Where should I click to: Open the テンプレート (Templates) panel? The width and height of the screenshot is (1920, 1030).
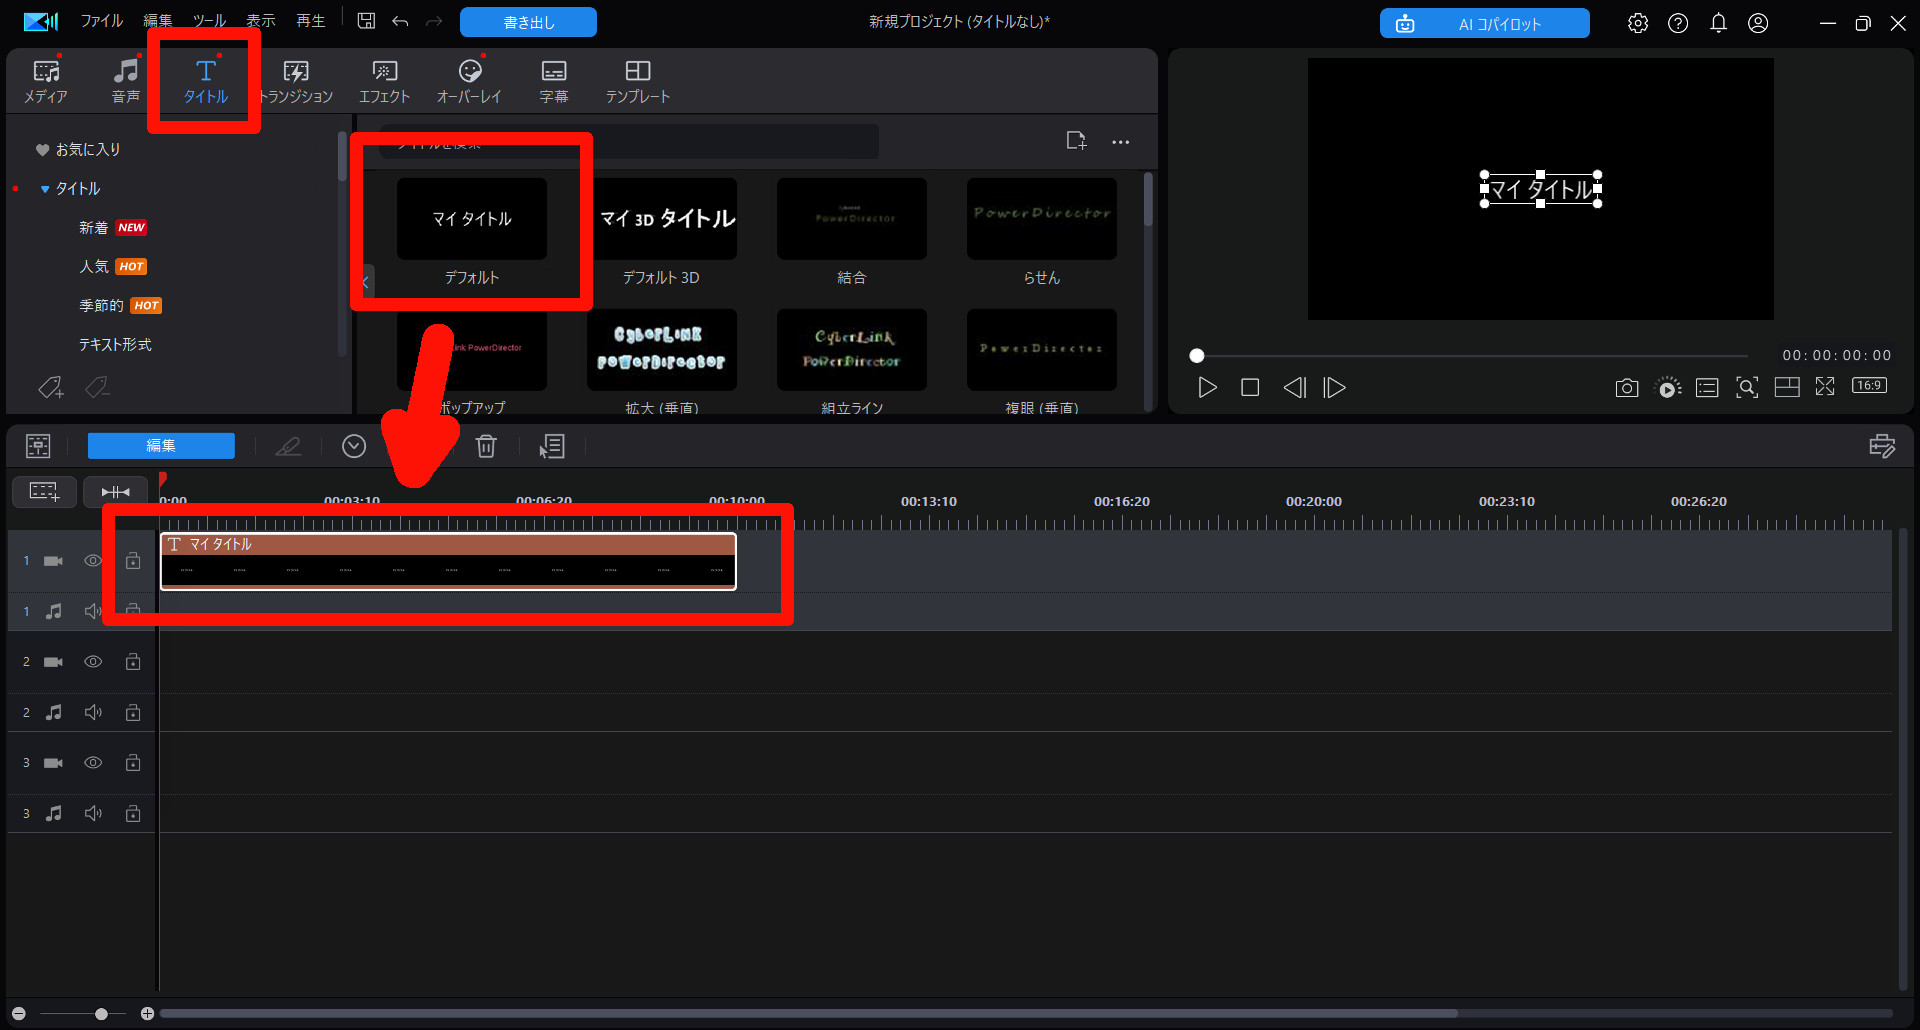click(637, 80)
